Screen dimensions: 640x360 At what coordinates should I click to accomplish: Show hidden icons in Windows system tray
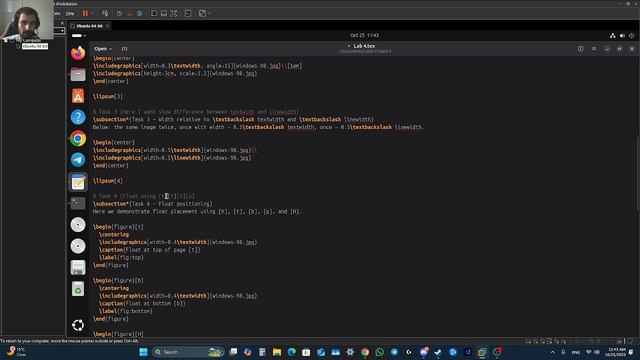point(553,352)
